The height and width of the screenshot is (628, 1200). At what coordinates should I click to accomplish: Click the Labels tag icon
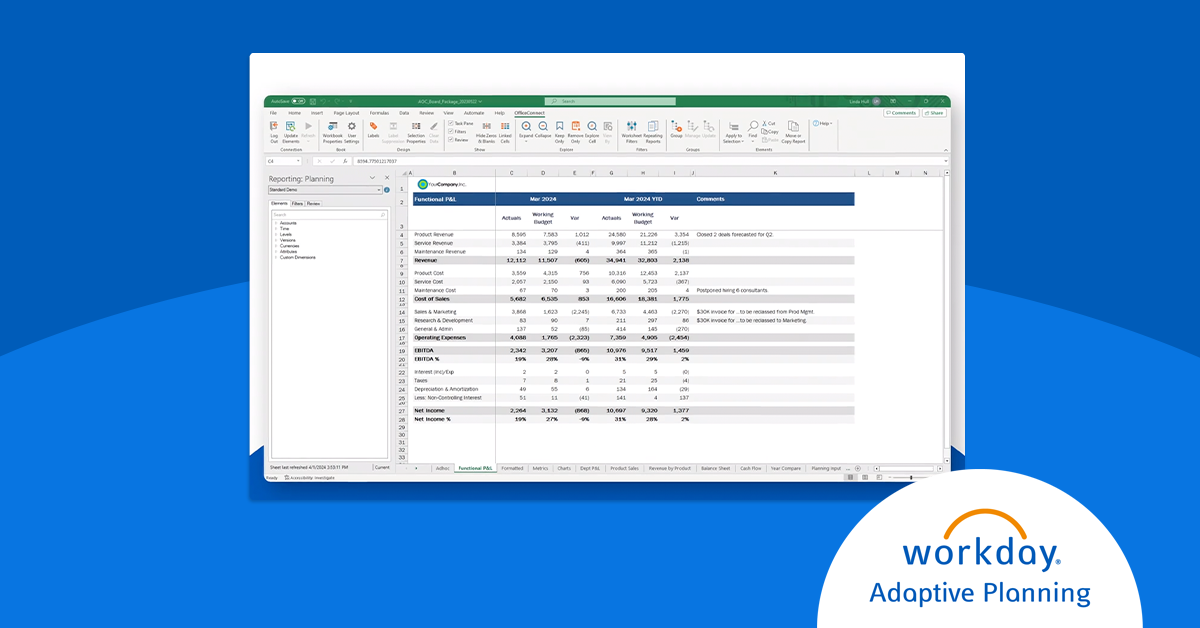(x=373, y=128)
